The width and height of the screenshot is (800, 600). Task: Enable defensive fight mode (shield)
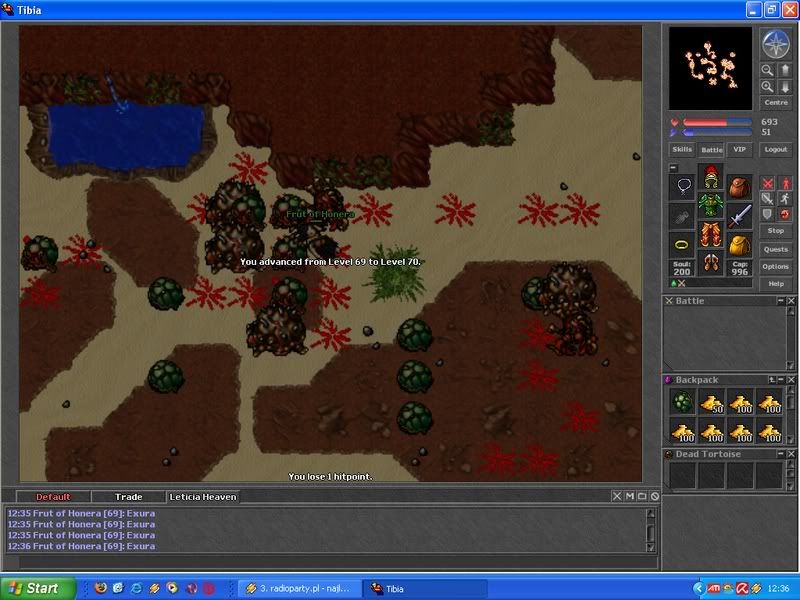coord(767,214)
